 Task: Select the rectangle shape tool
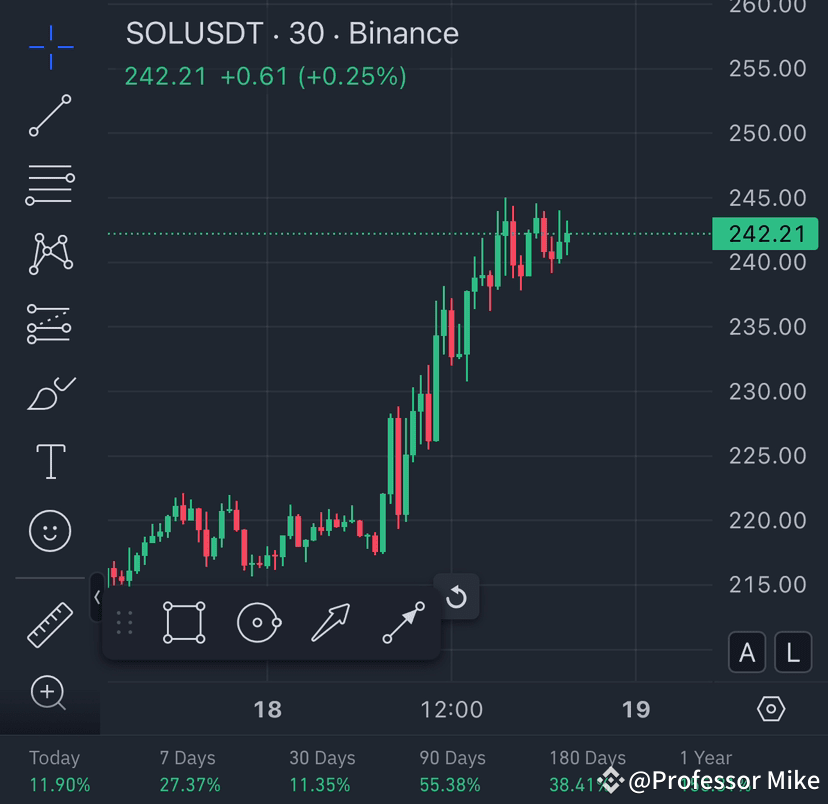(185, 622)
